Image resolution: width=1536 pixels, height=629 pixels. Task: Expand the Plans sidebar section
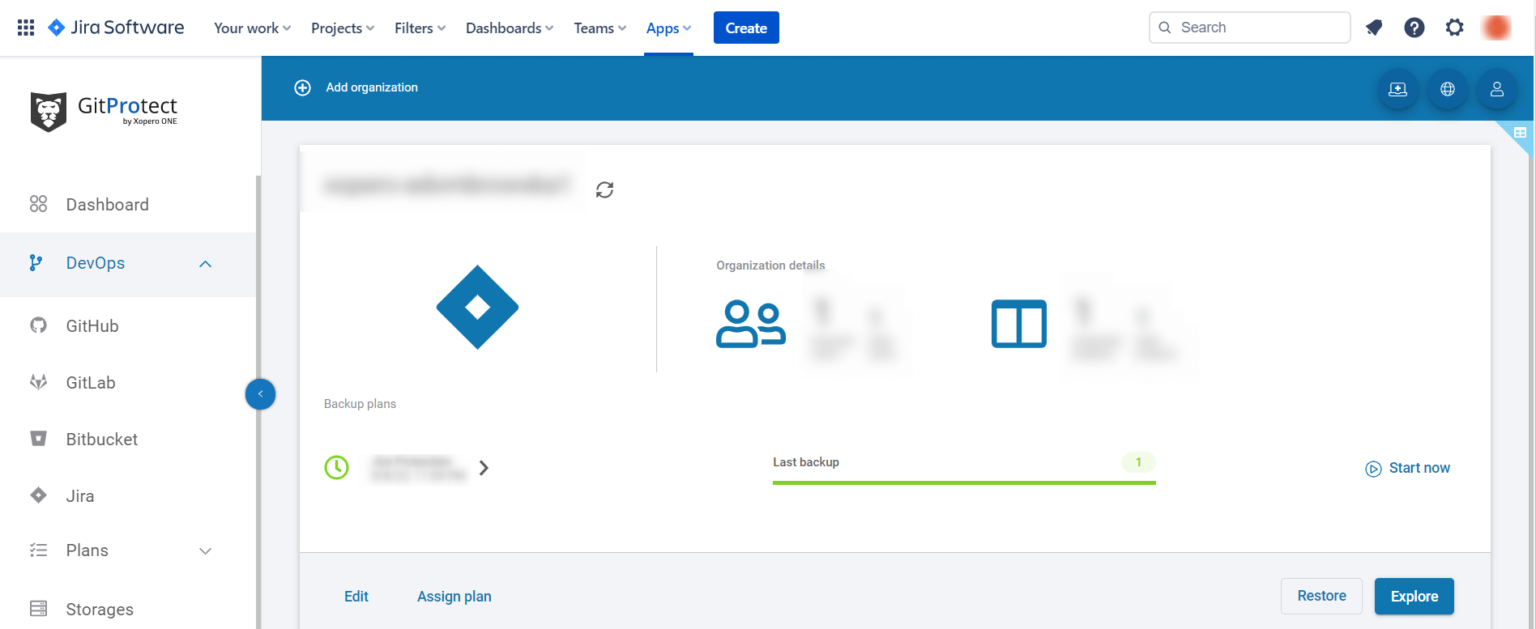click(205, 550)
